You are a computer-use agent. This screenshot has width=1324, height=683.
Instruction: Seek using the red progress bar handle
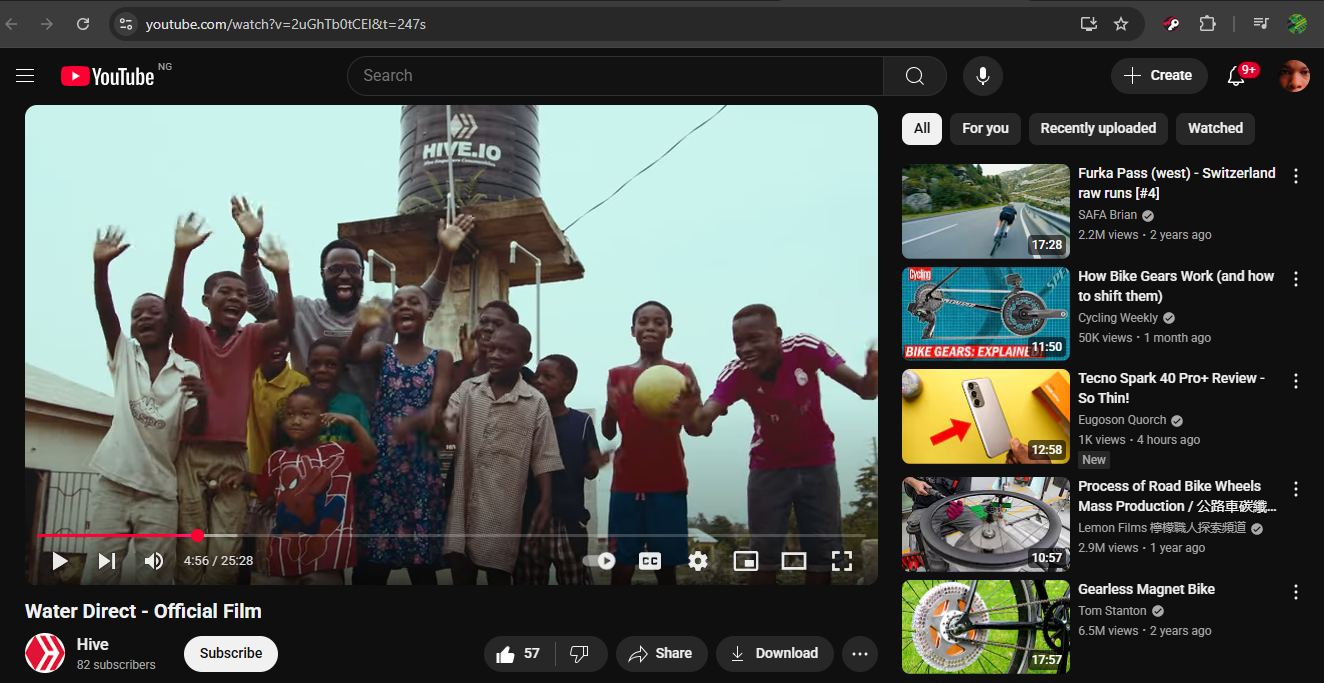click(198, 536)
